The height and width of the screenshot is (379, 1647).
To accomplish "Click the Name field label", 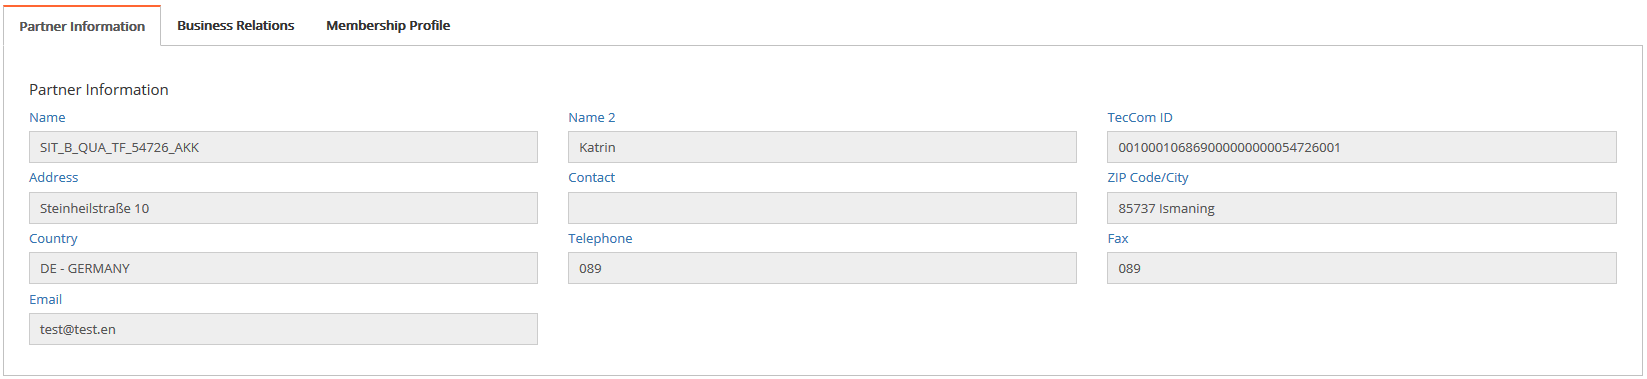I will pos(47,118).
